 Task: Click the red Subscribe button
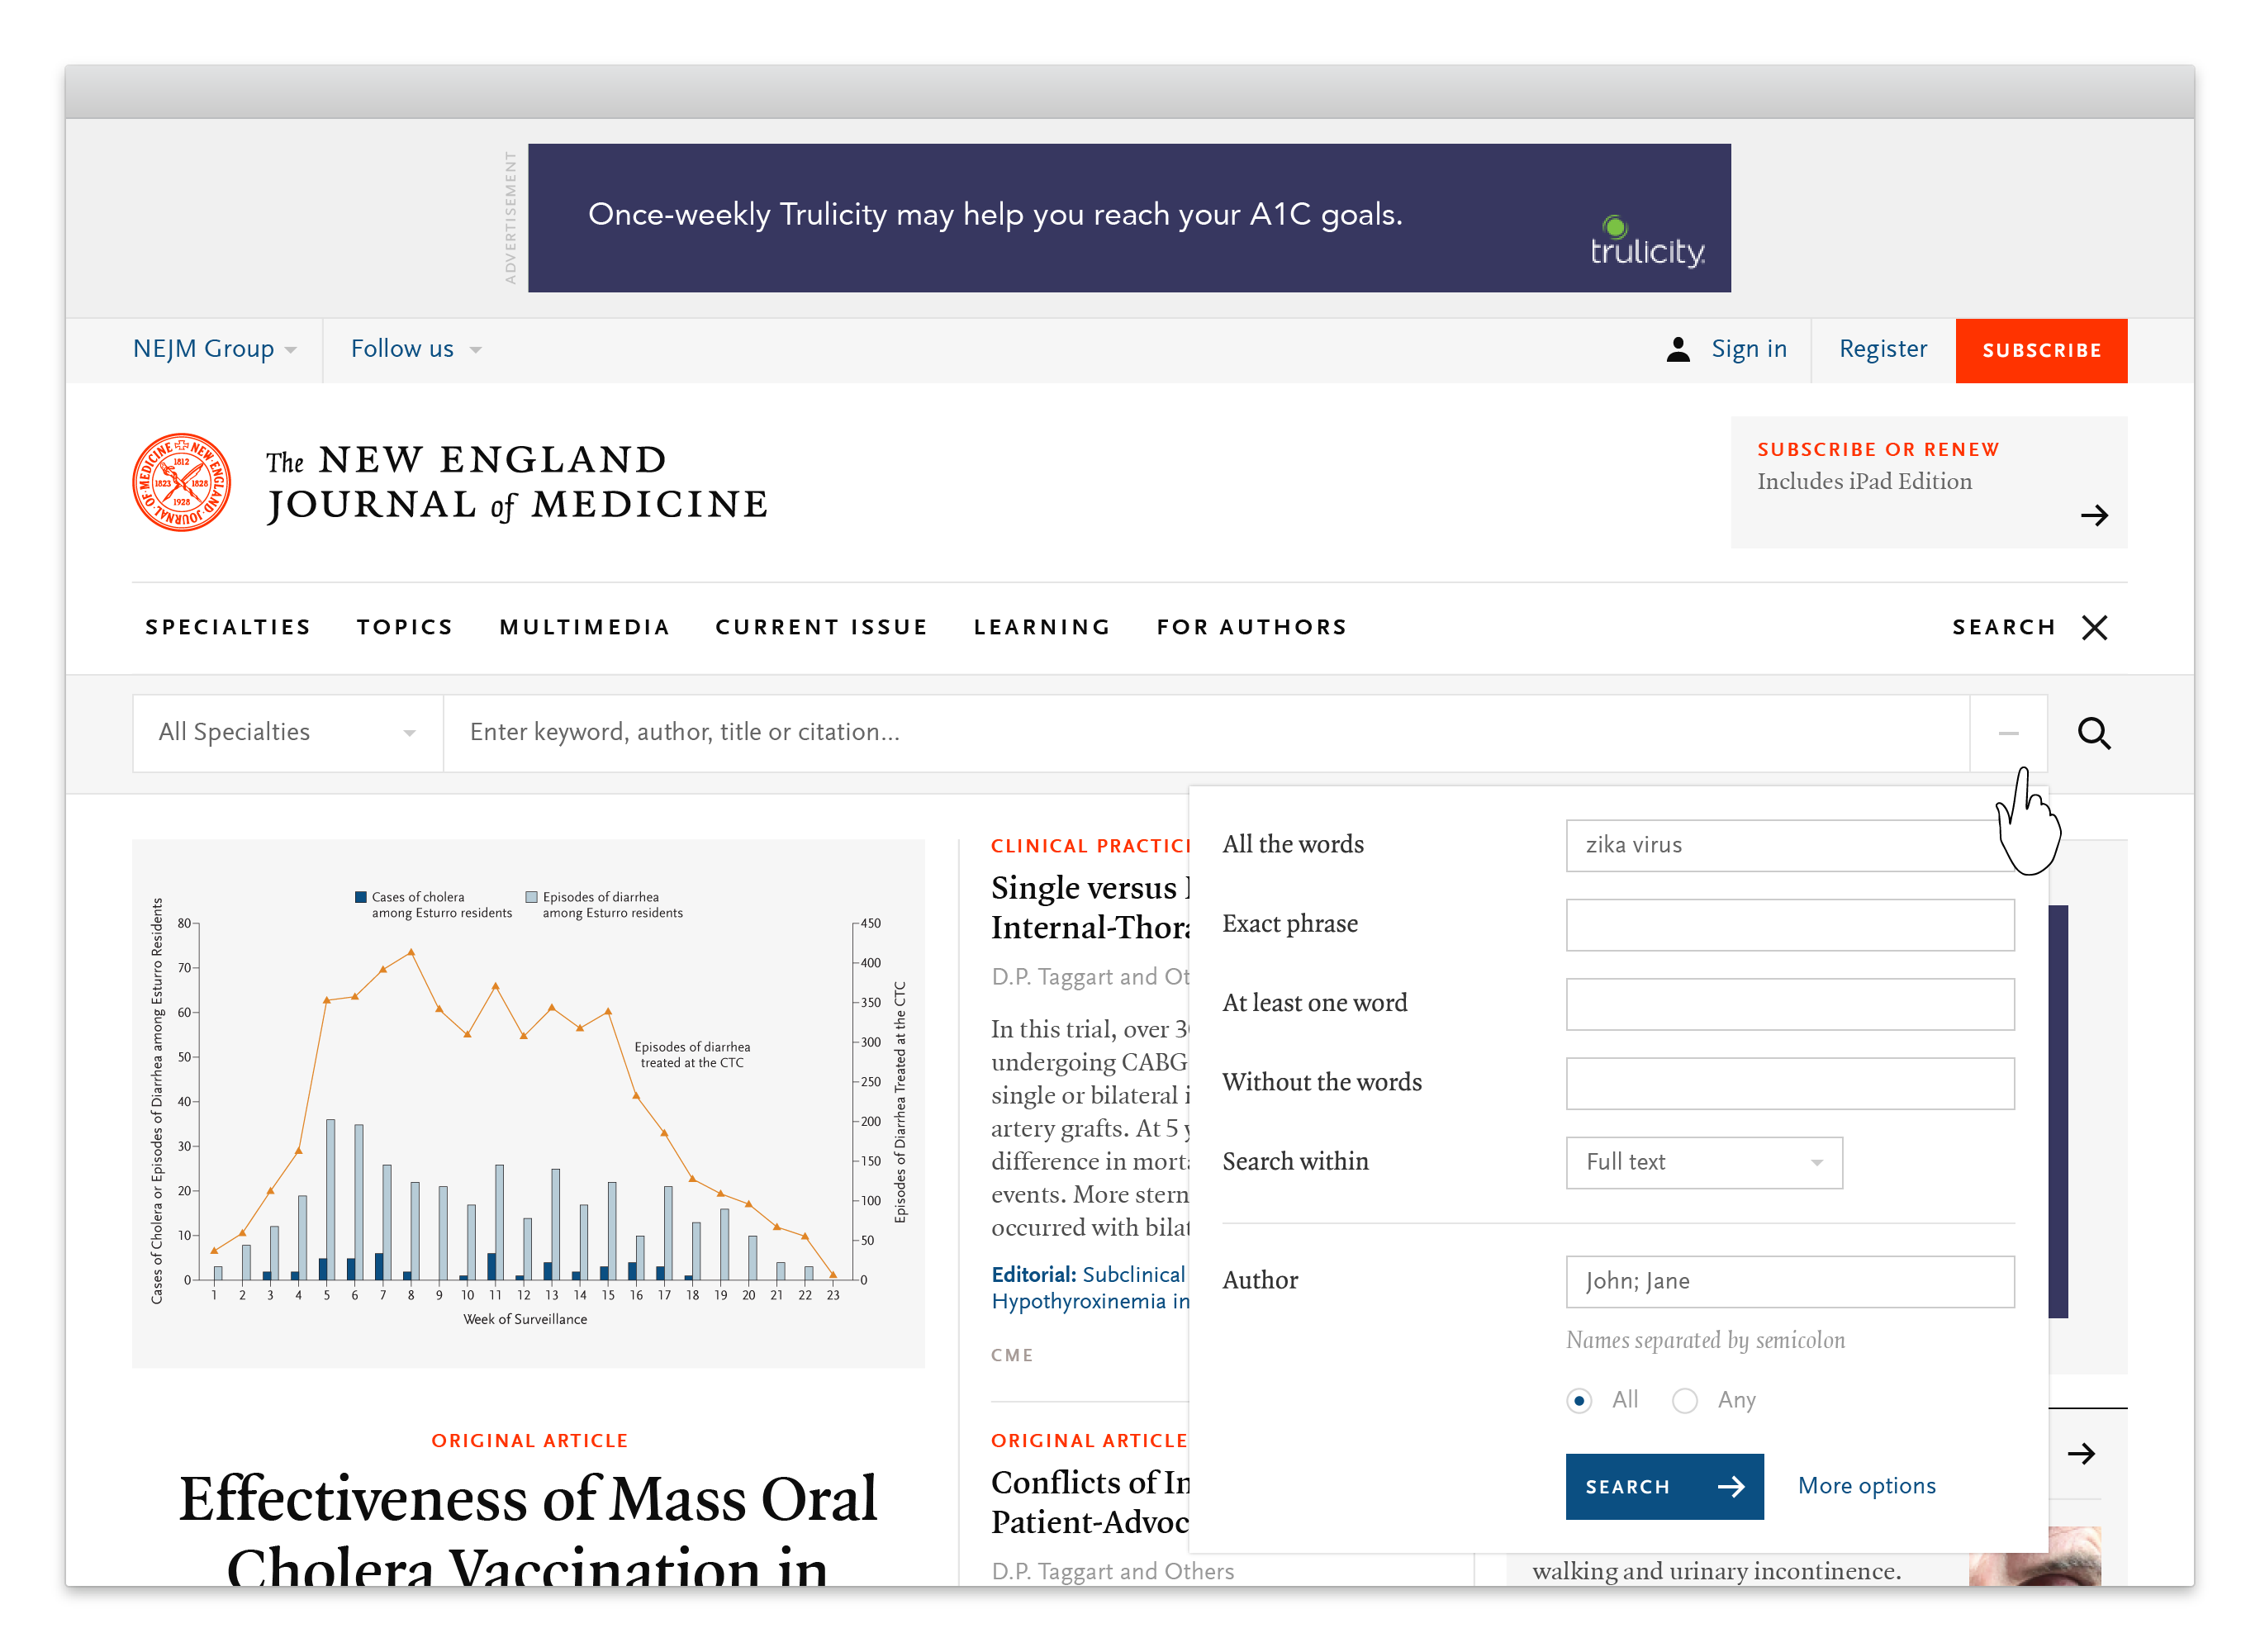coord(2041,350)
